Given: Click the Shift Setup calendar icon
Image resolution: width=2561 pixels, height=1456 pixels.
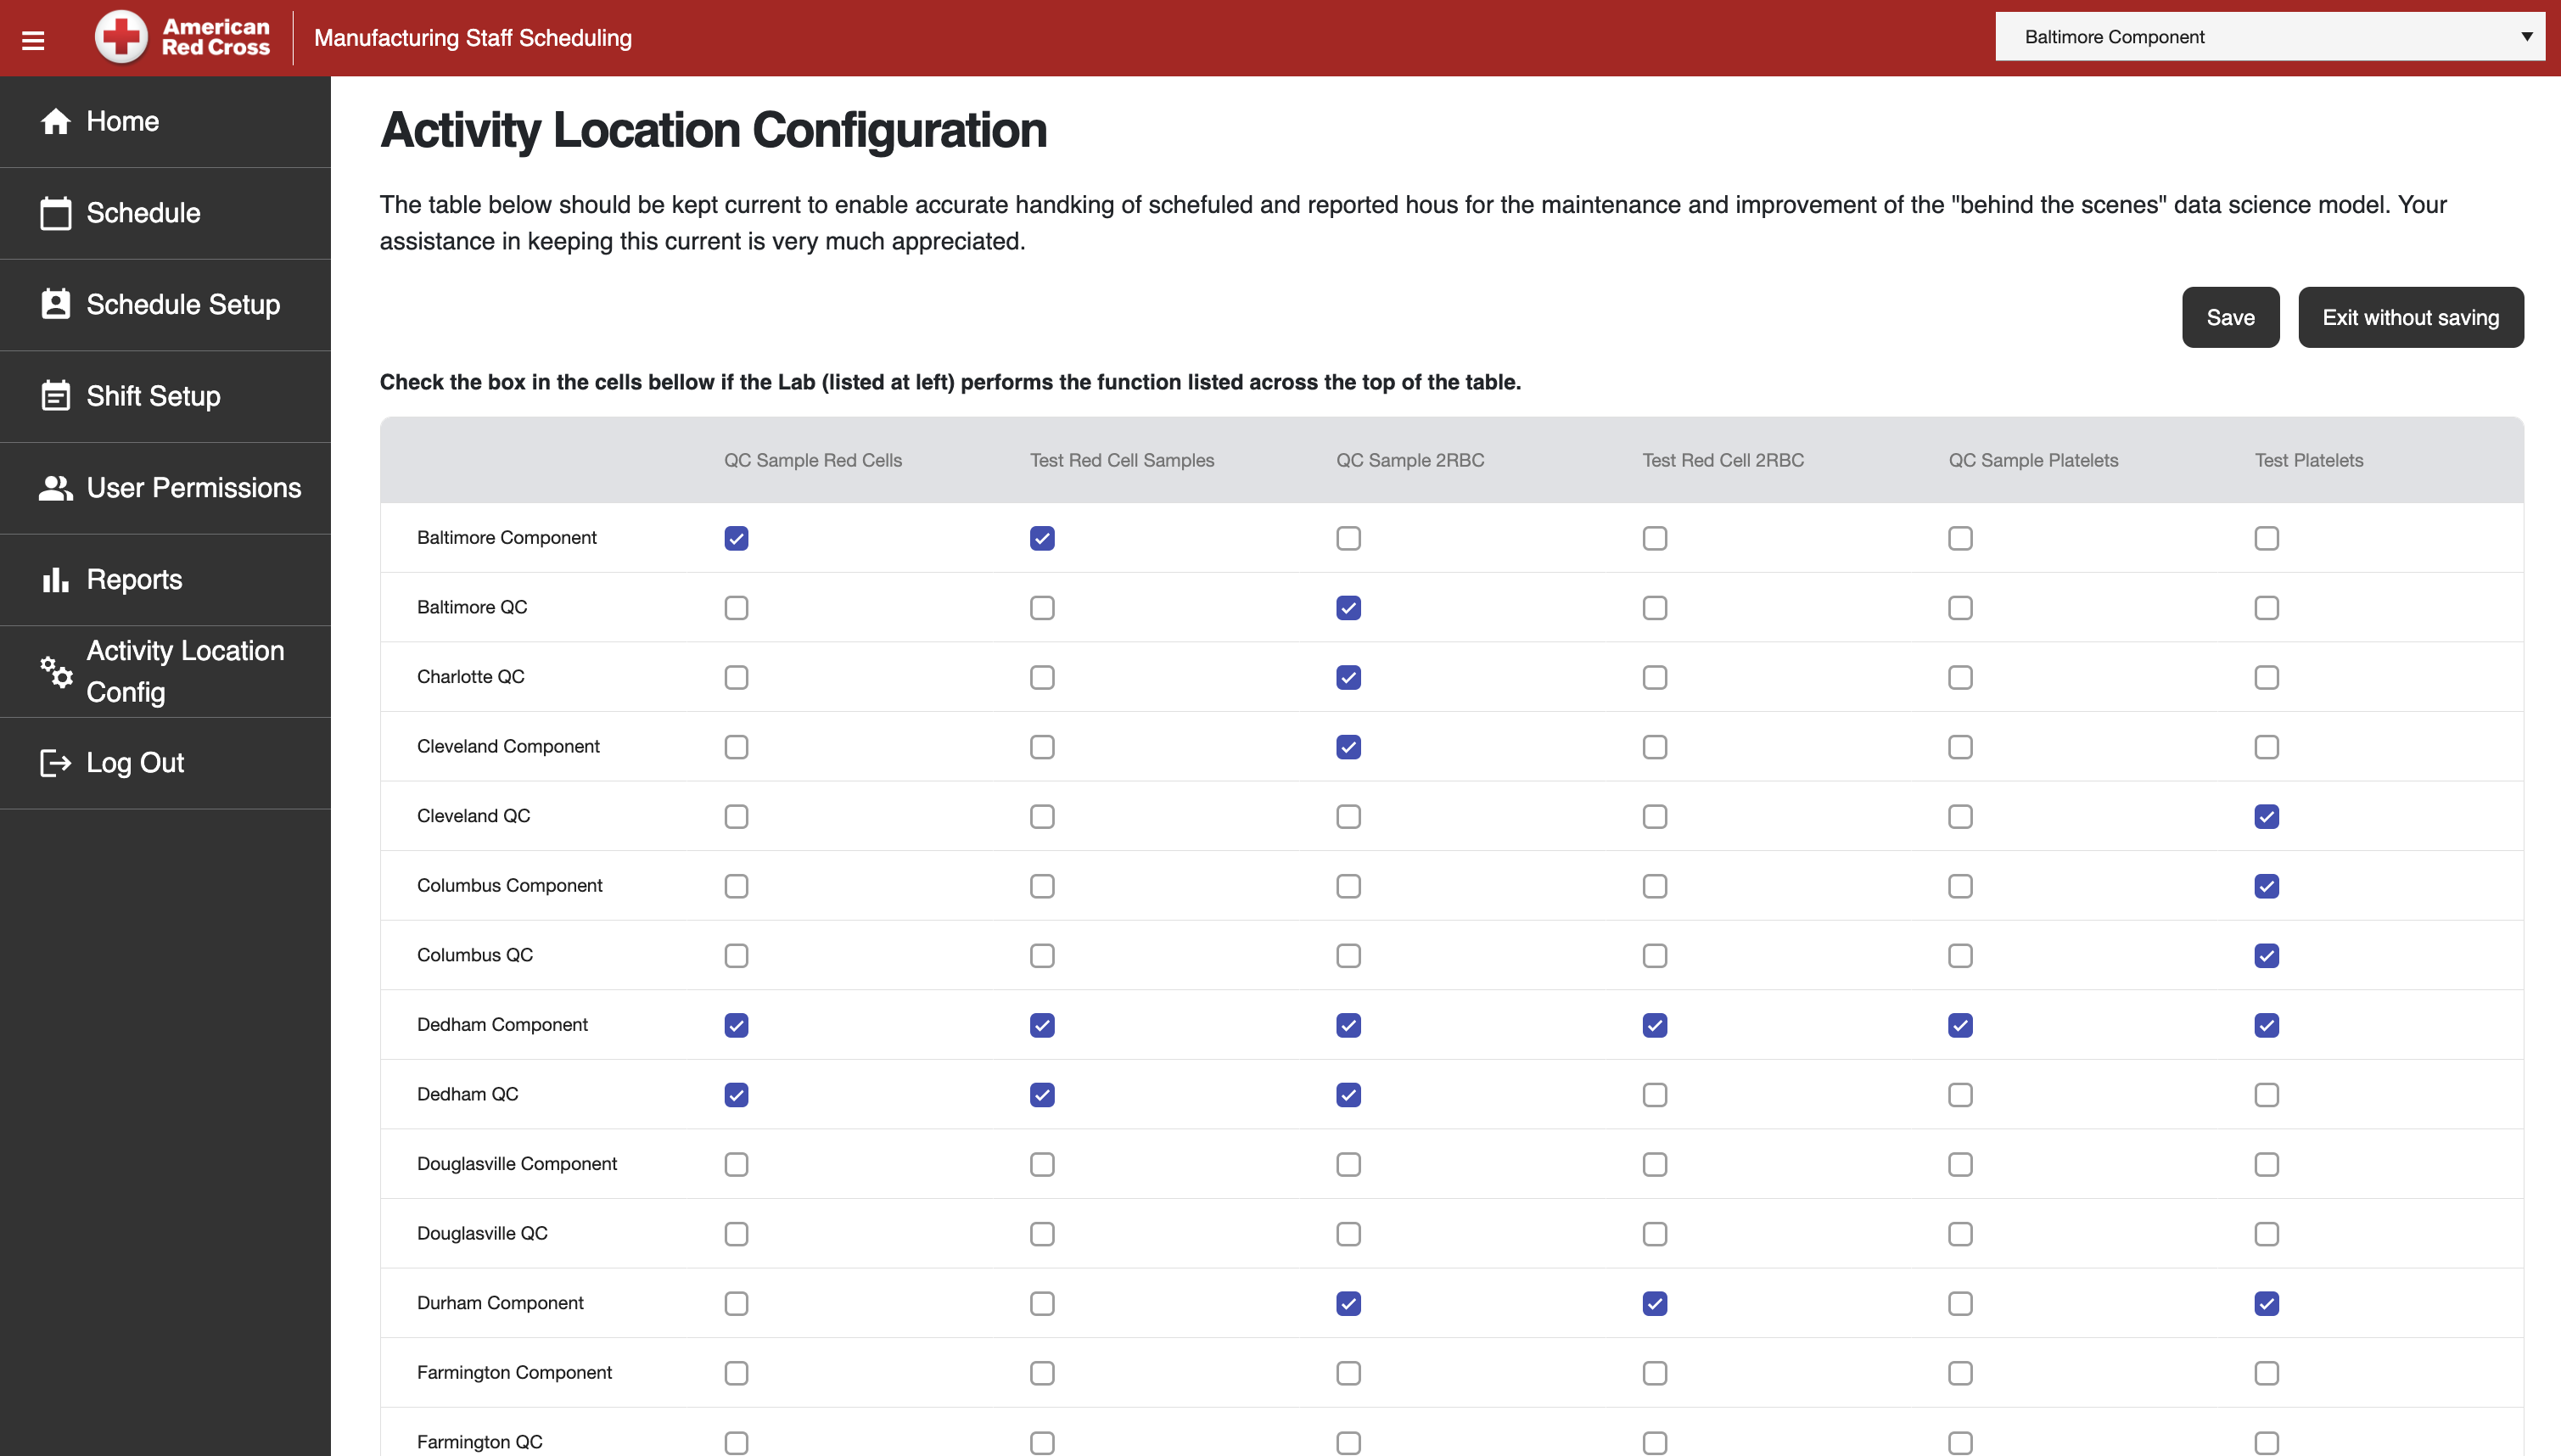Looking at the screenshot, I should [x=56, y=396].
